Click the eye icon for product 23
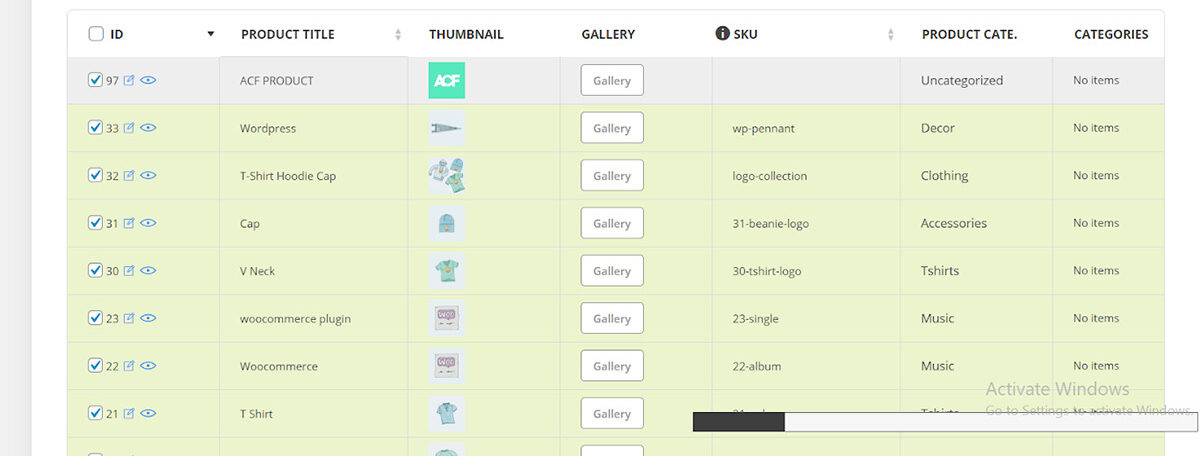 (148, 319)
